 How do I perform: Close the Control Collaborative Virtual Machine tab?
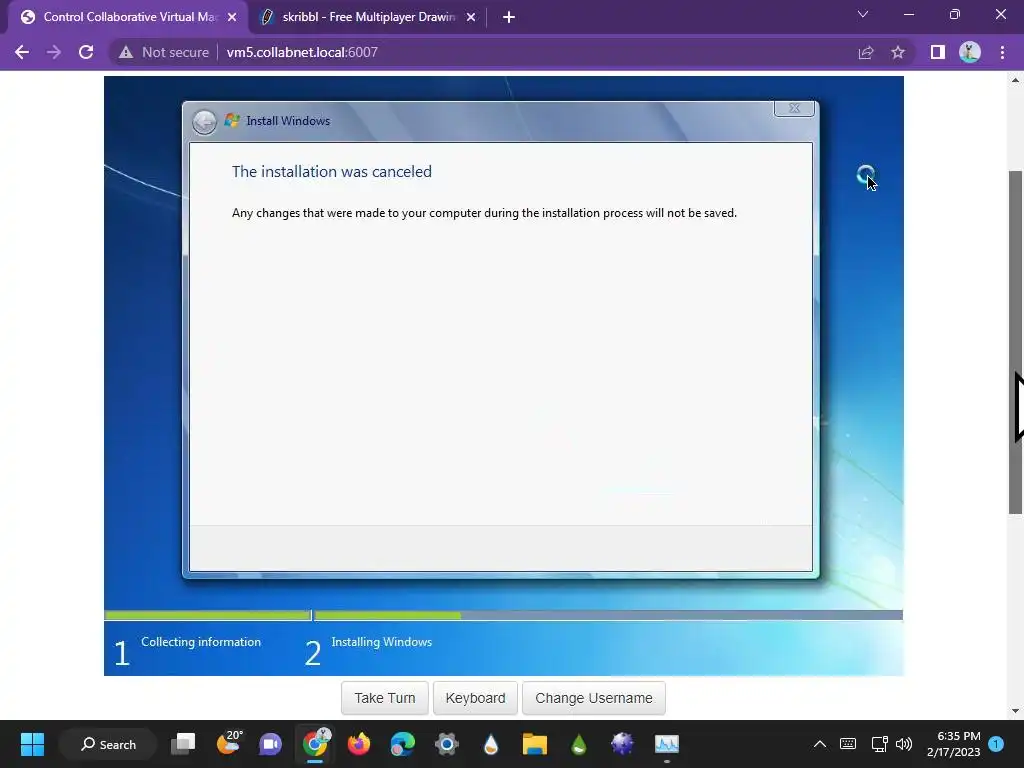232,18
